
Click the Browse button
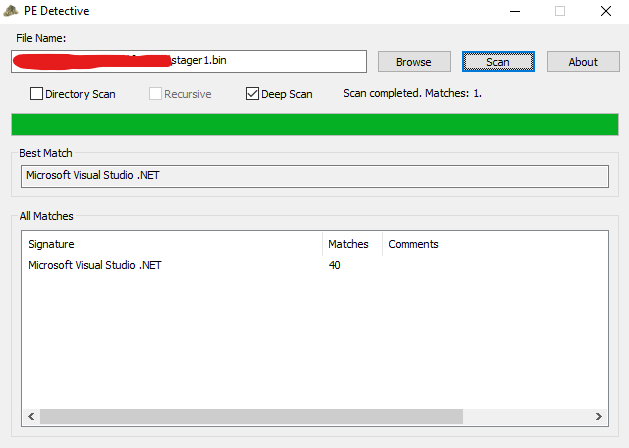pyautogui.click(x=414, y=62)
